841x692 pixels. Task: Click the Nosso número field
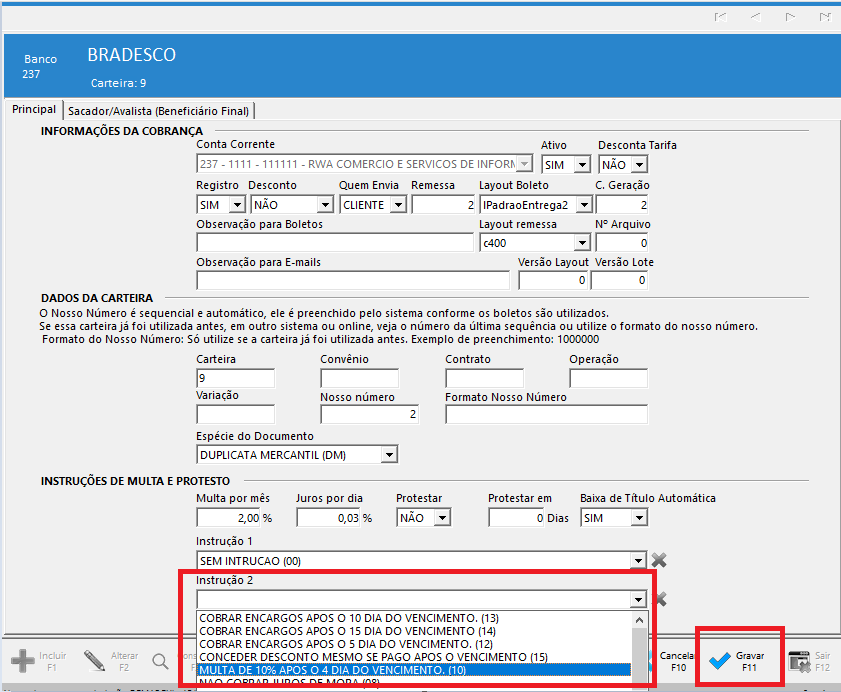coord(370,414)
